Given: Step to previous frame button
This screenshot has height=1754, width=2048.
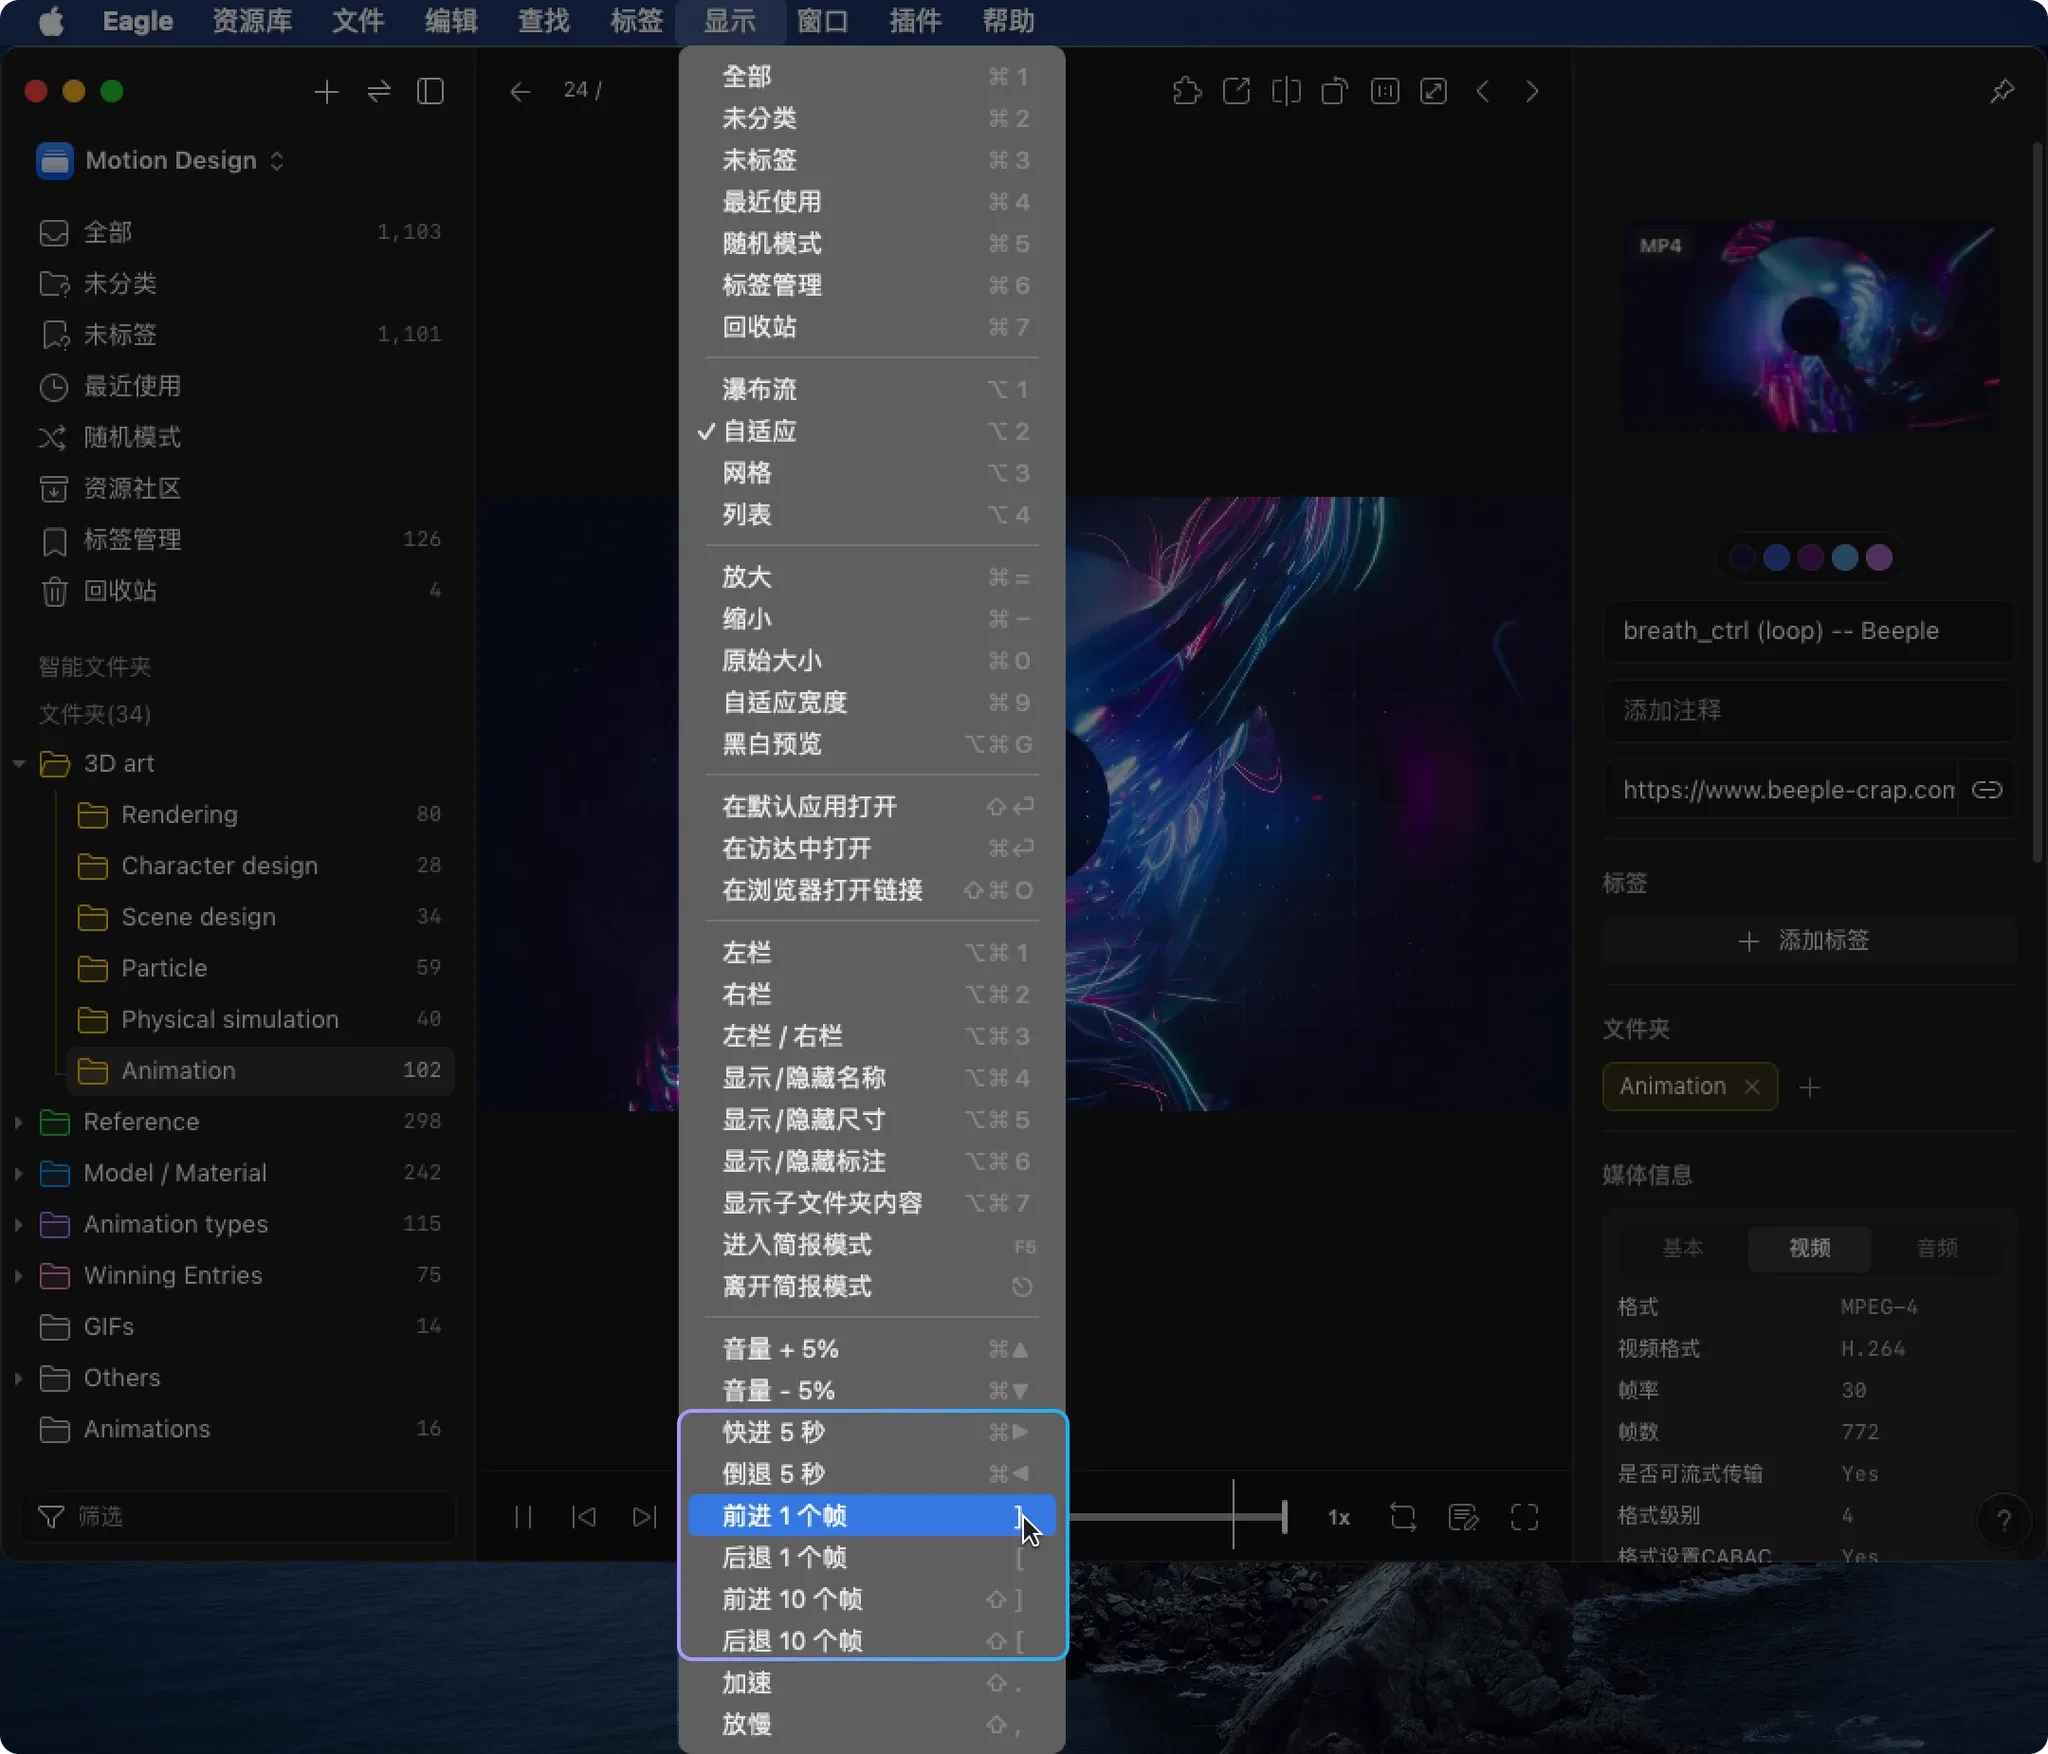Looking at the screenshot, I should [x=584, y=1517].
